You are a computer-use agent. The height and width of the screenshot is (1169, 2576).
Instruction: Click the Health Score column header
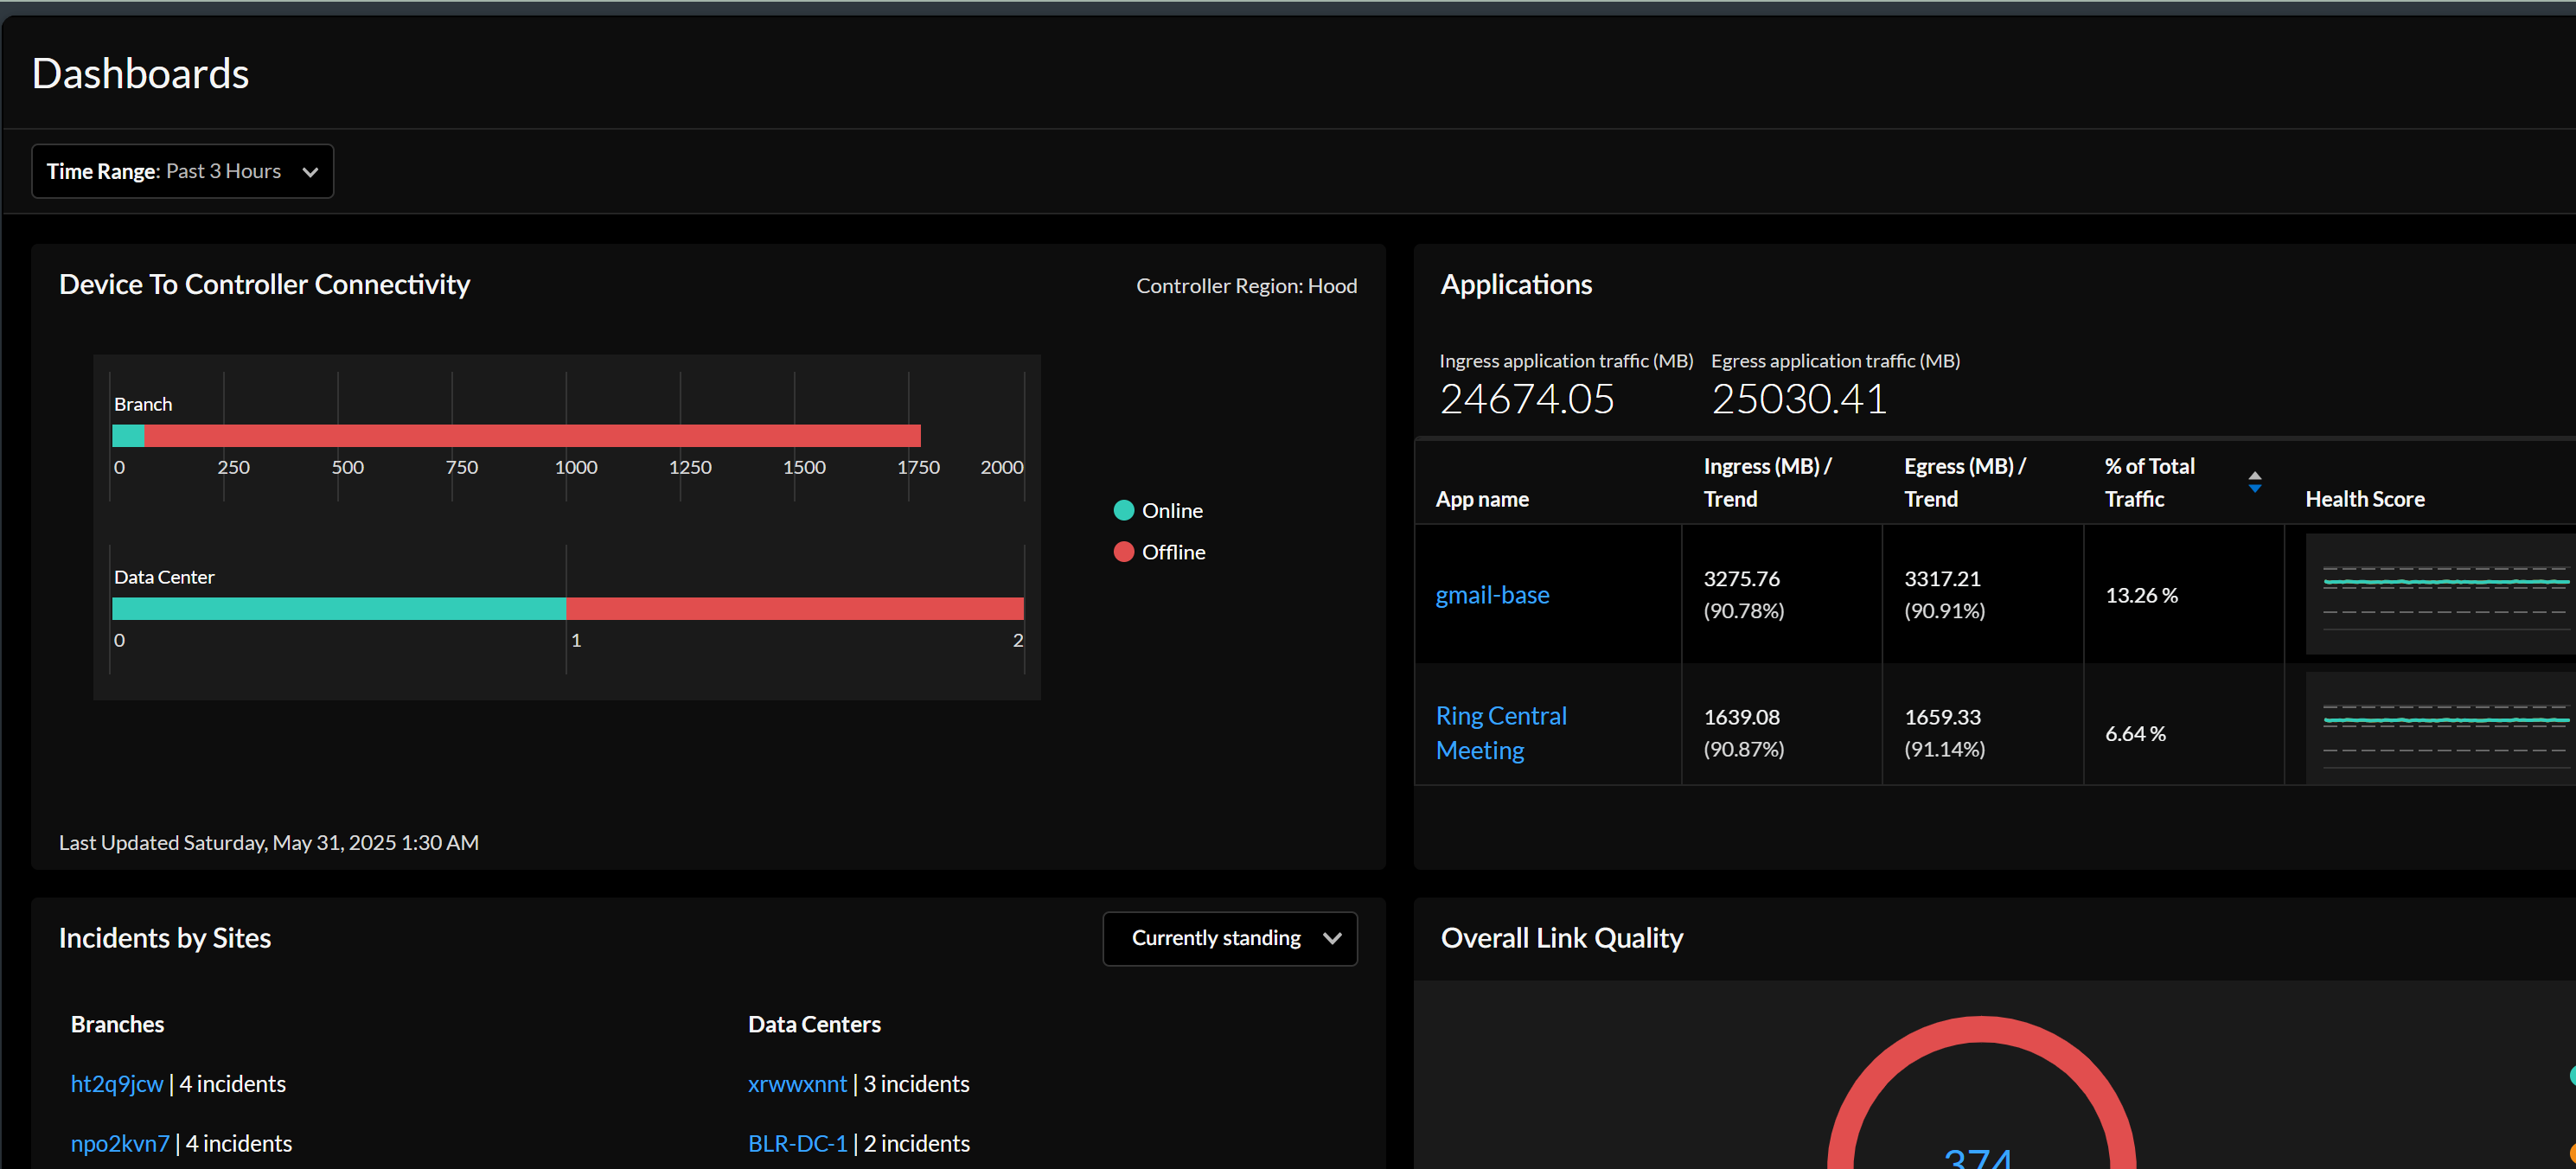[x=2364, y=499]
